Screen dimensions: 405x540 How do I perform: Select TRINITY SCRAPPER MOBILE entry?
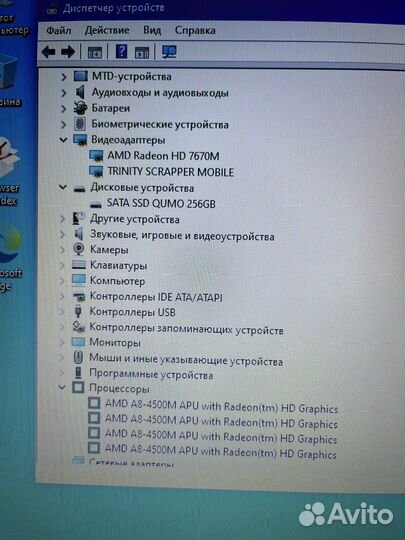[x=170, y=172]
